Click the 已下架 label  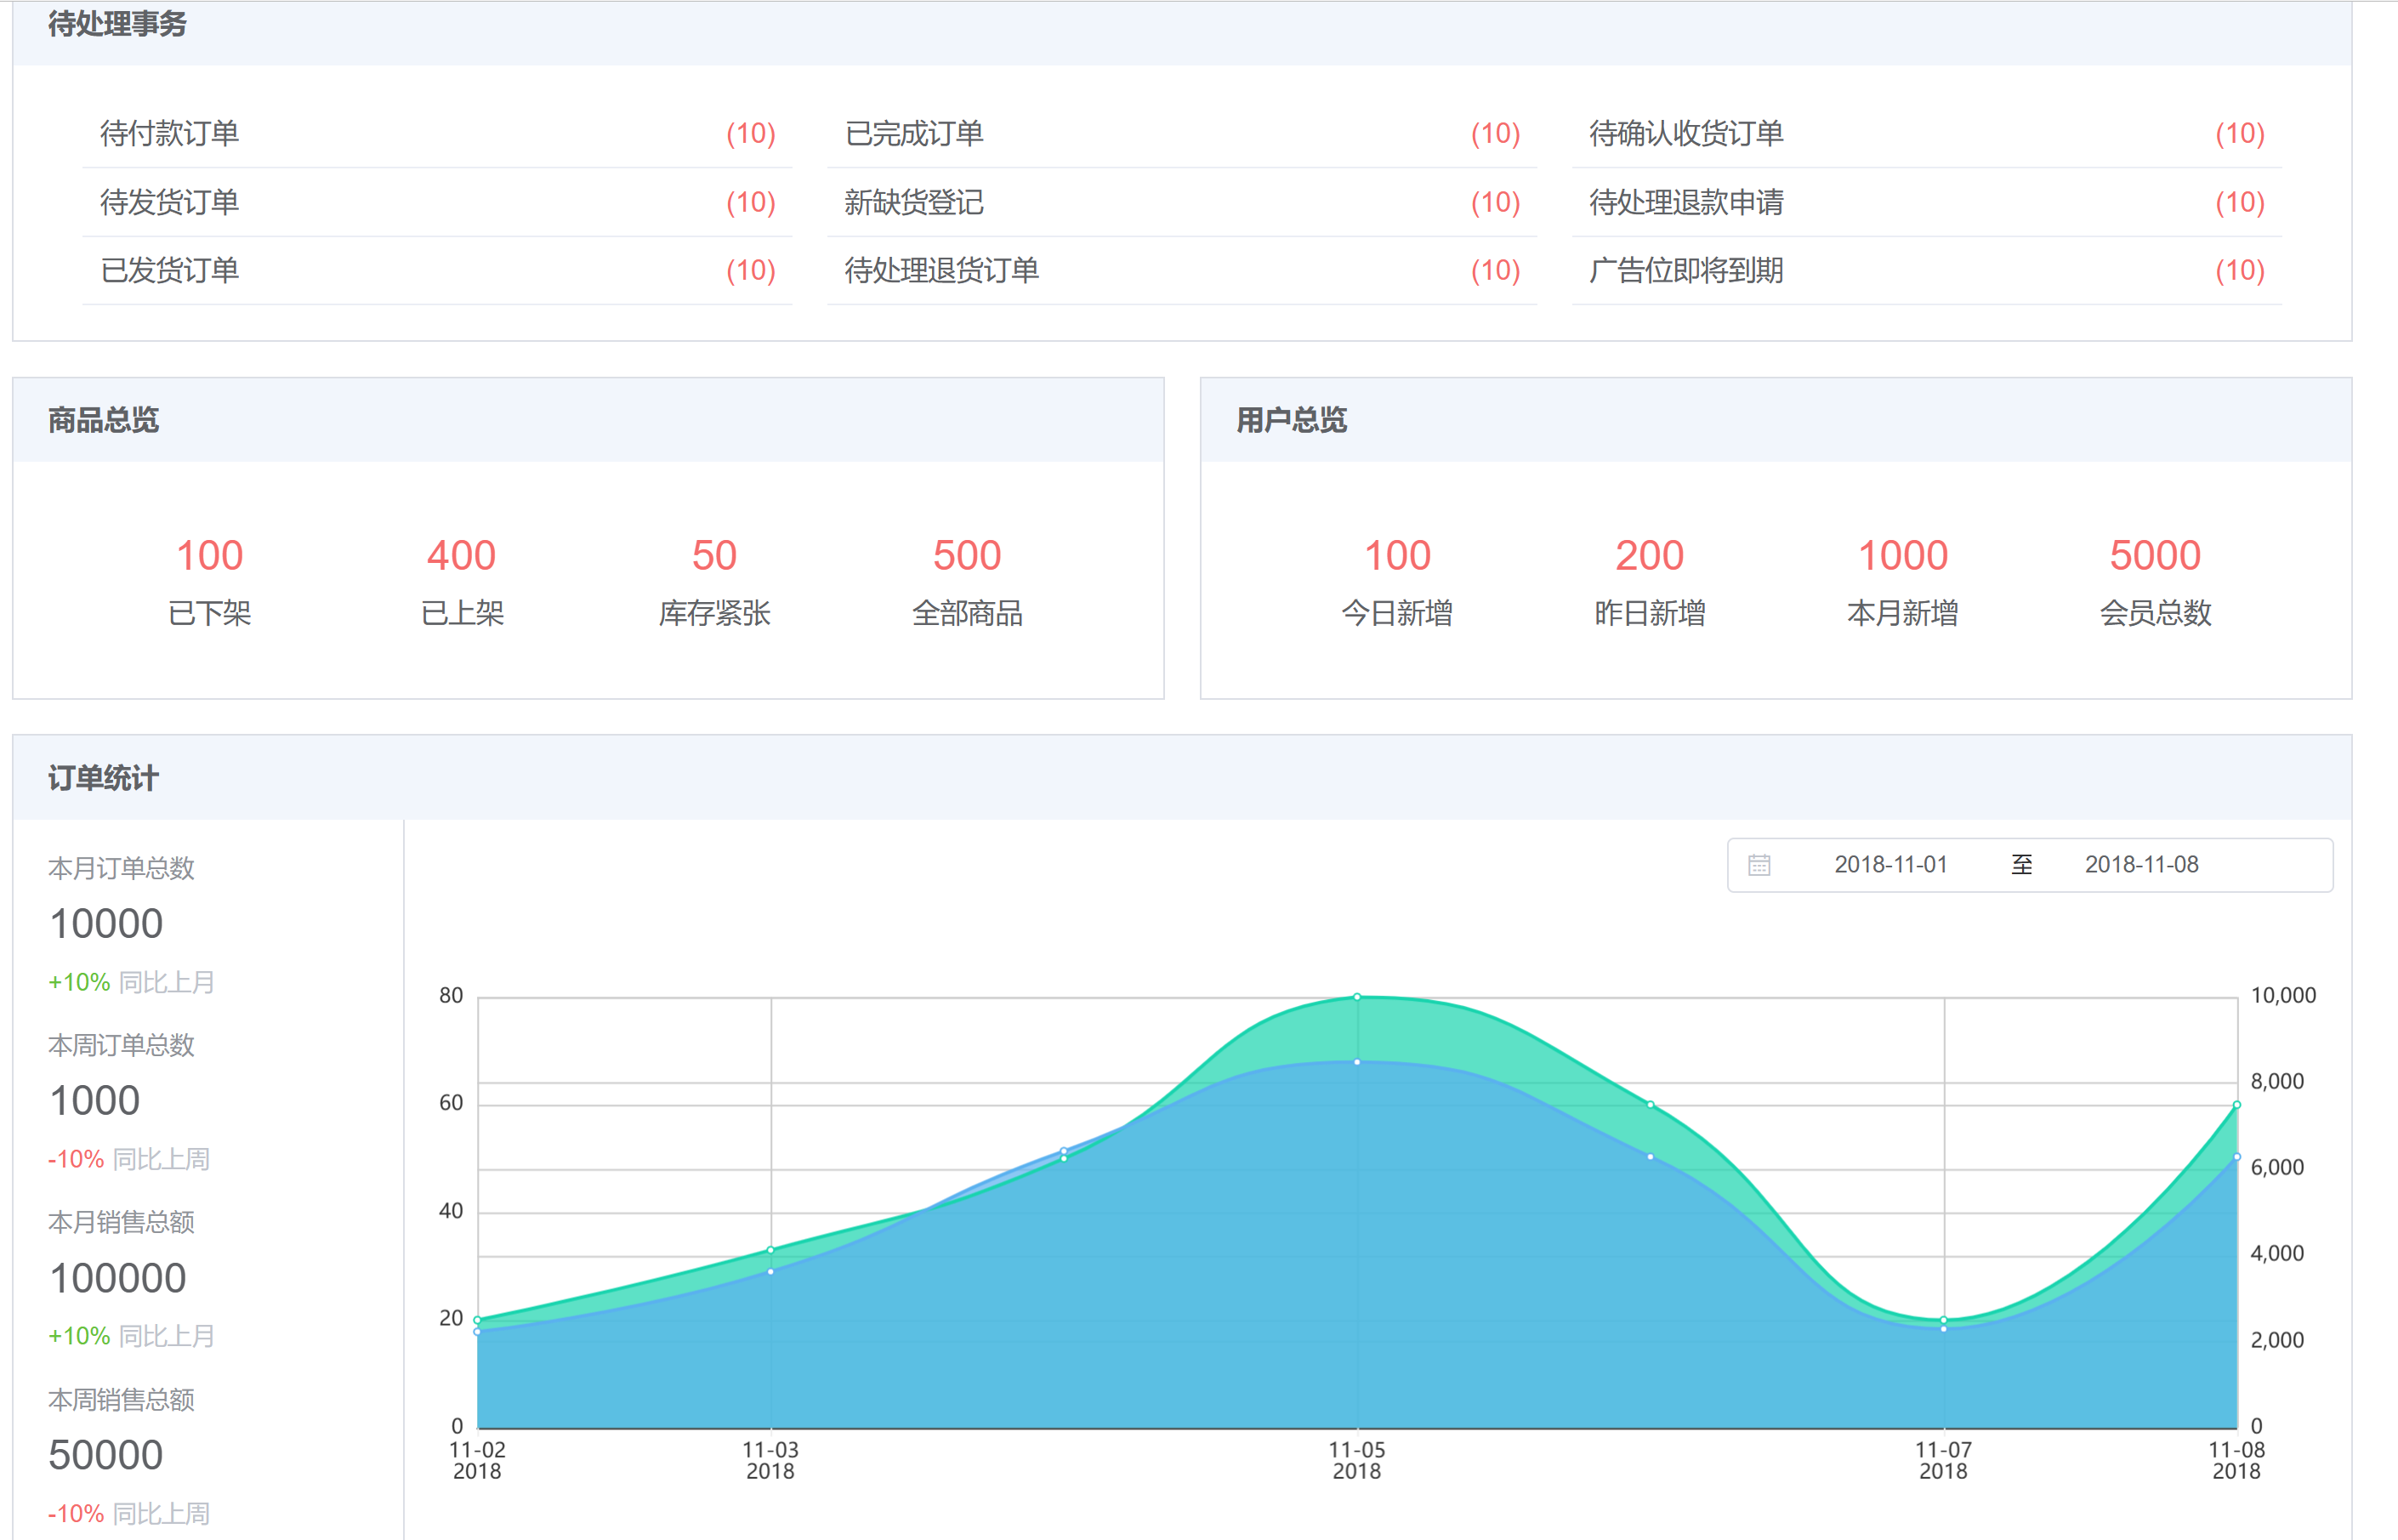[210, 613]
